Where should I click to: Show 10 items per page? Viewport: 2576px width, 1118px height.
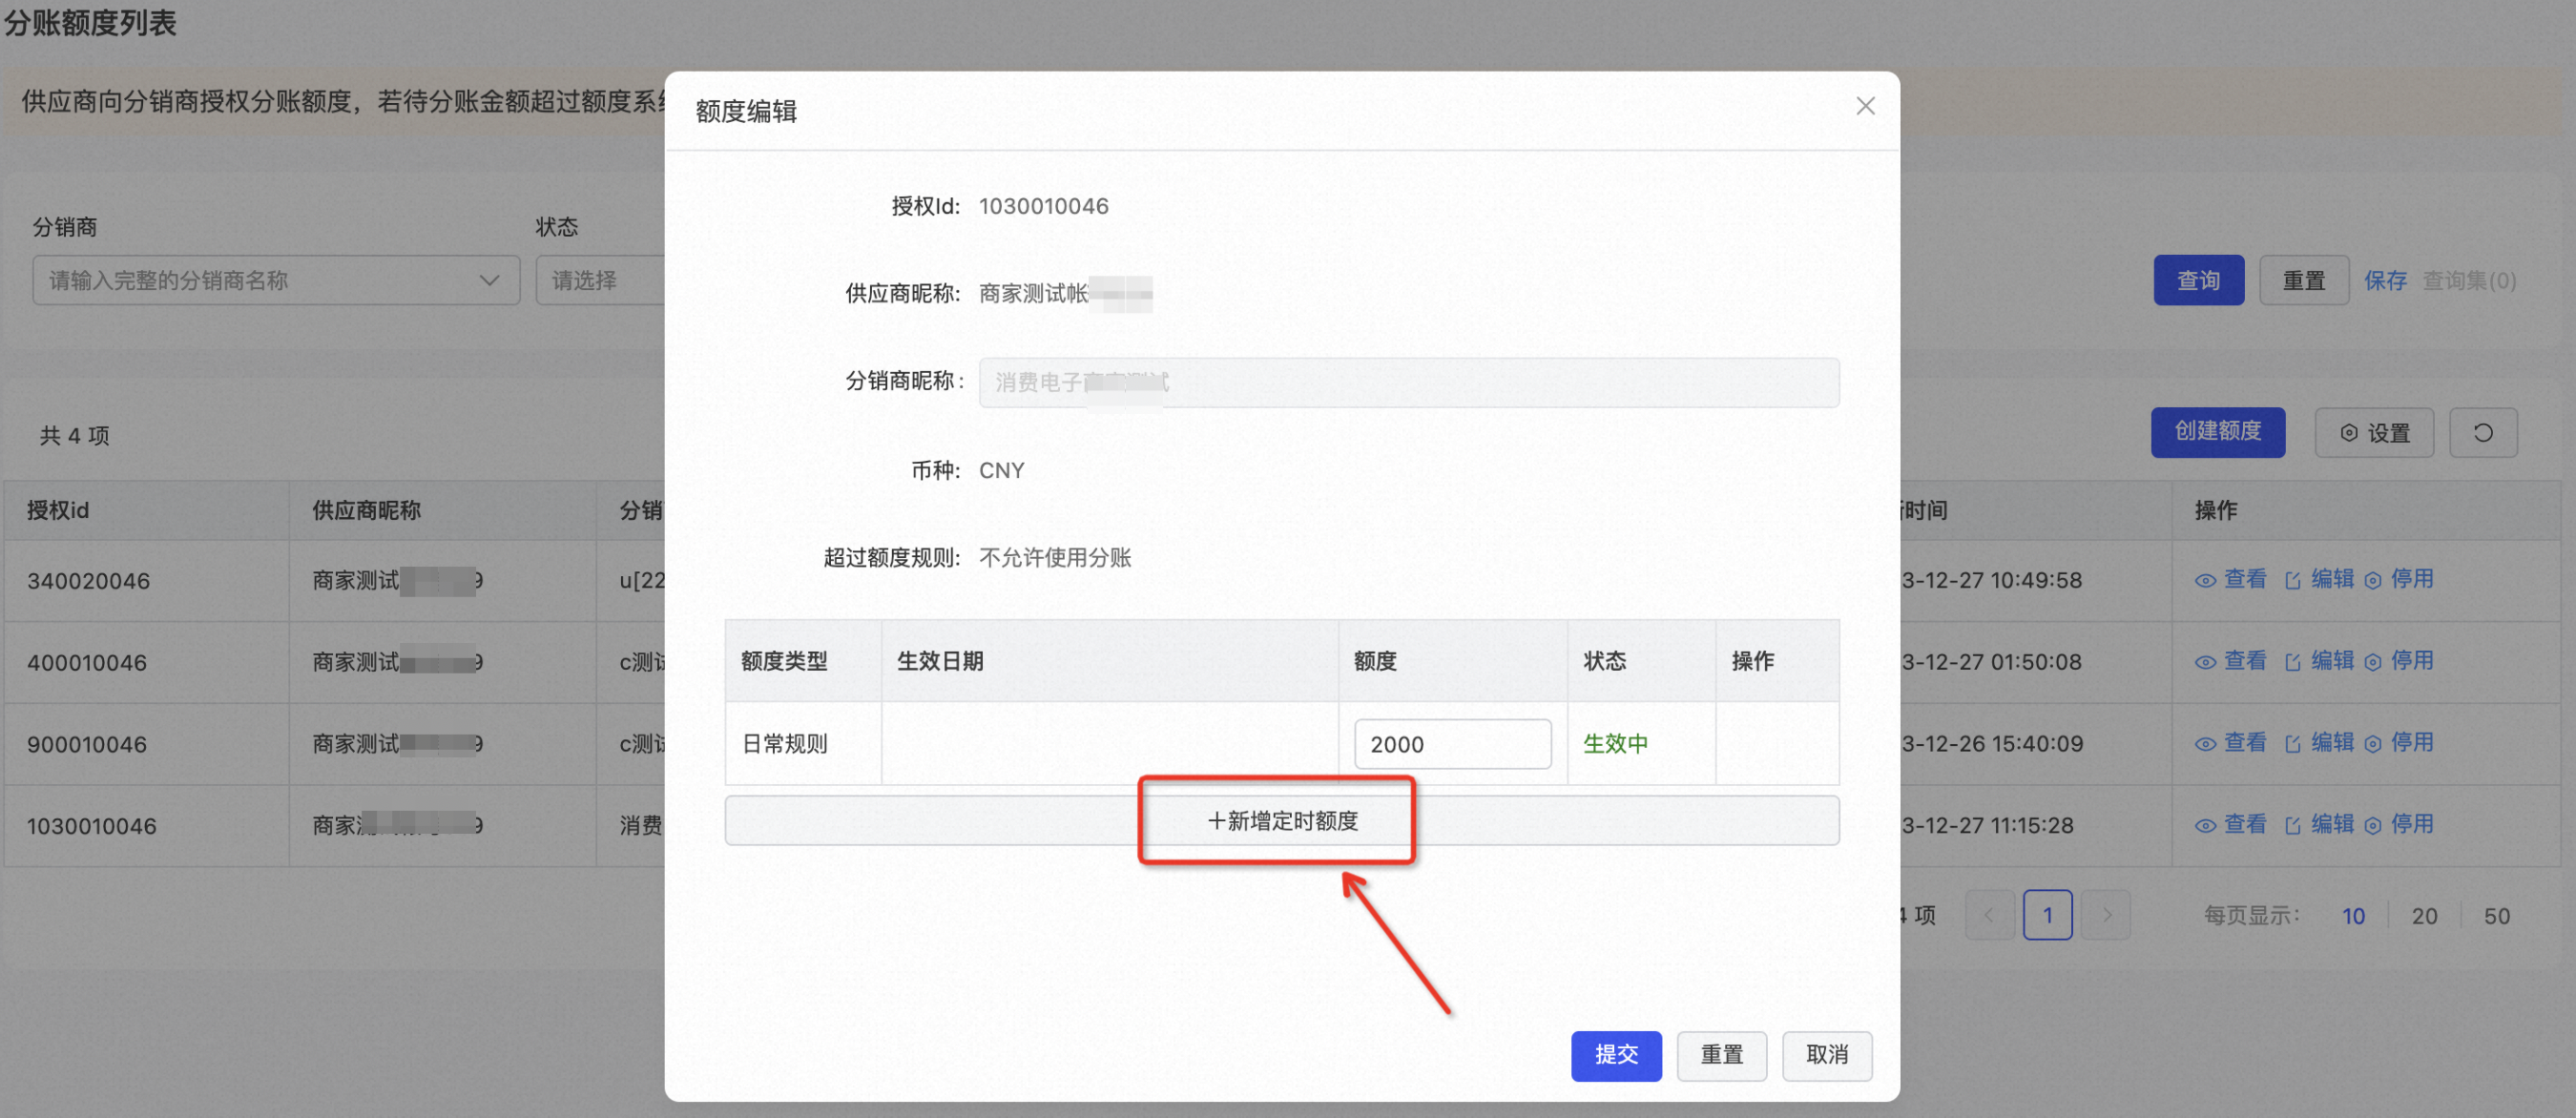coord(2353,916)
